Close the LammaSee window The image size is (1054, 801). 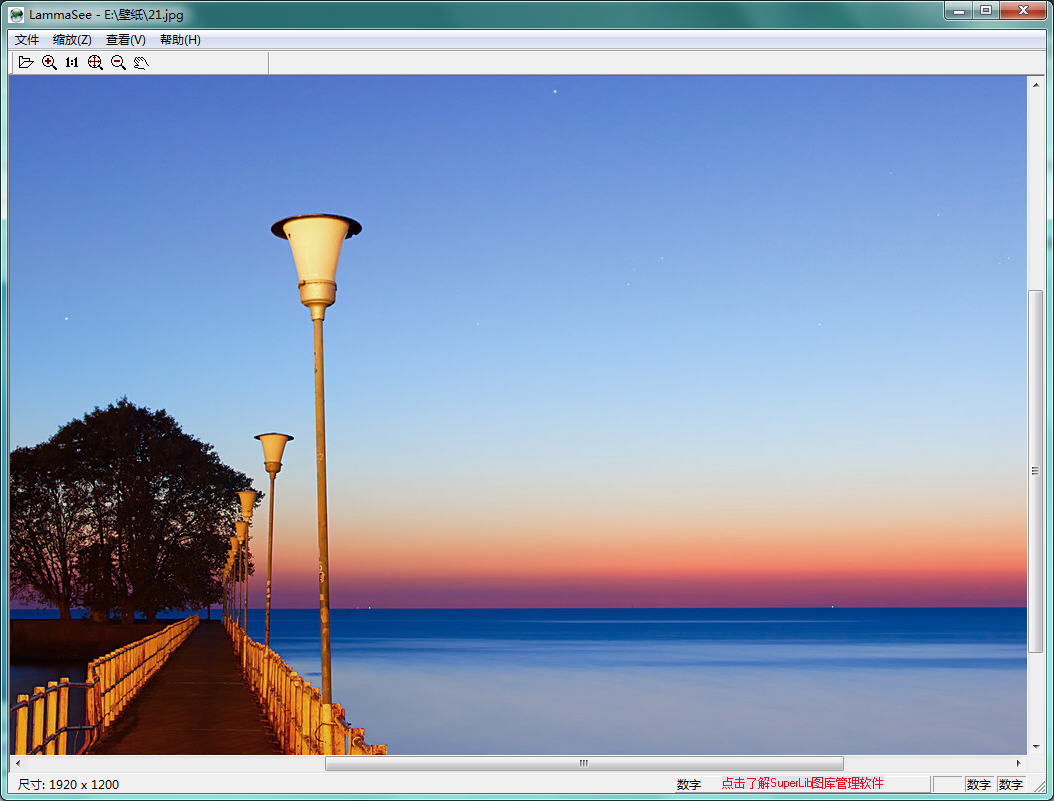1023,11
